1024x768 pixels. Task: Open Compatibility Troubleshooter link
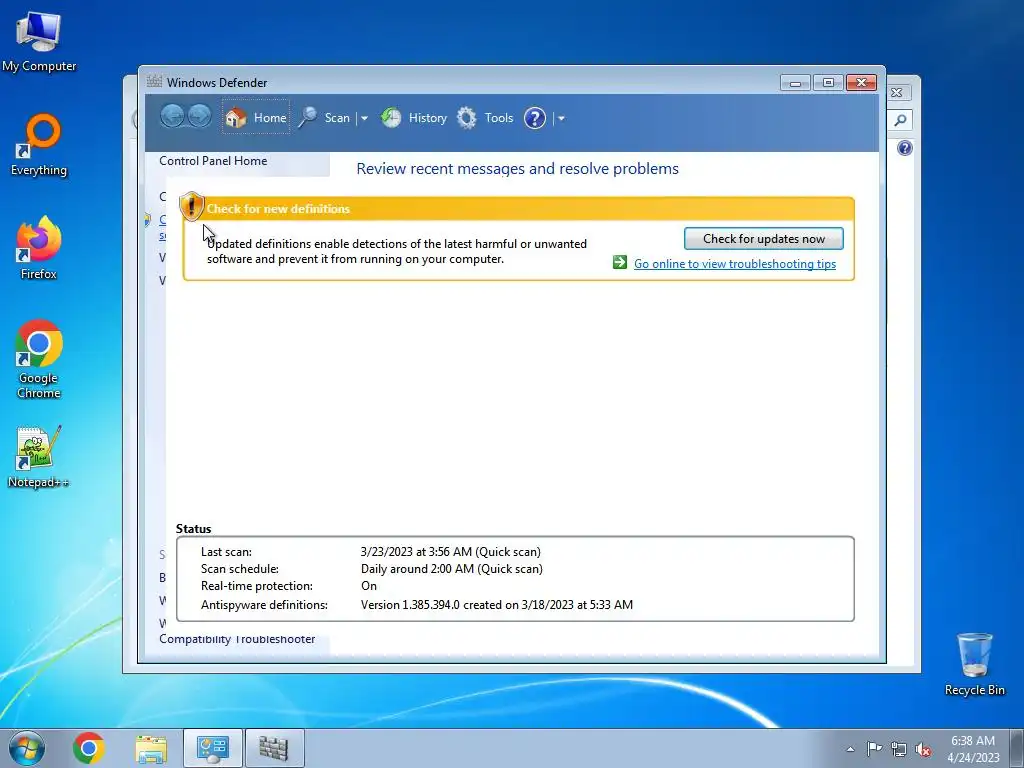point(237,639)
